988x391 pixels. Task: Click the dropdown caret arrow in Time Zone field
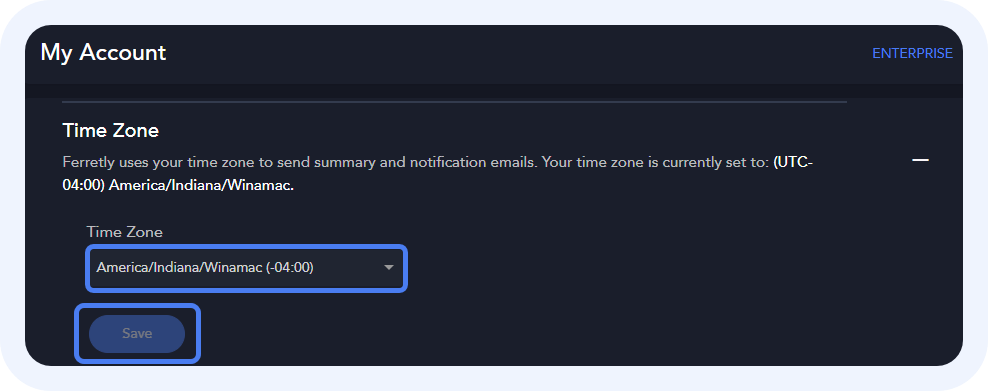[x=389, y=268]
